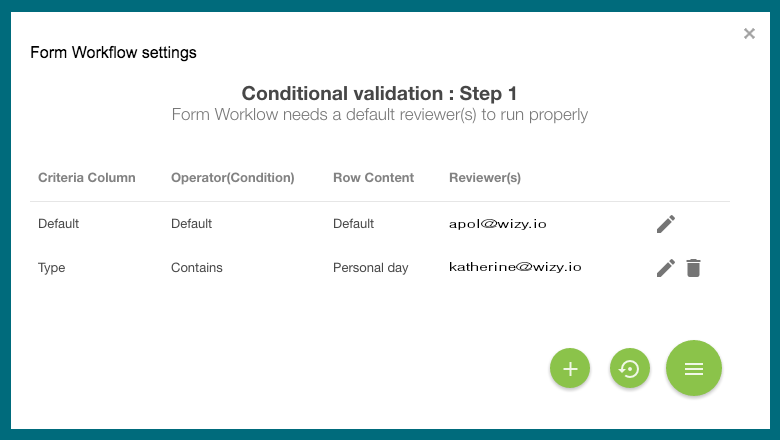The width and height of the screenshot is (780, 440).
Task: Click the Operator(Condition) column header
Action: pyautogui.click(x=233, y=177)
